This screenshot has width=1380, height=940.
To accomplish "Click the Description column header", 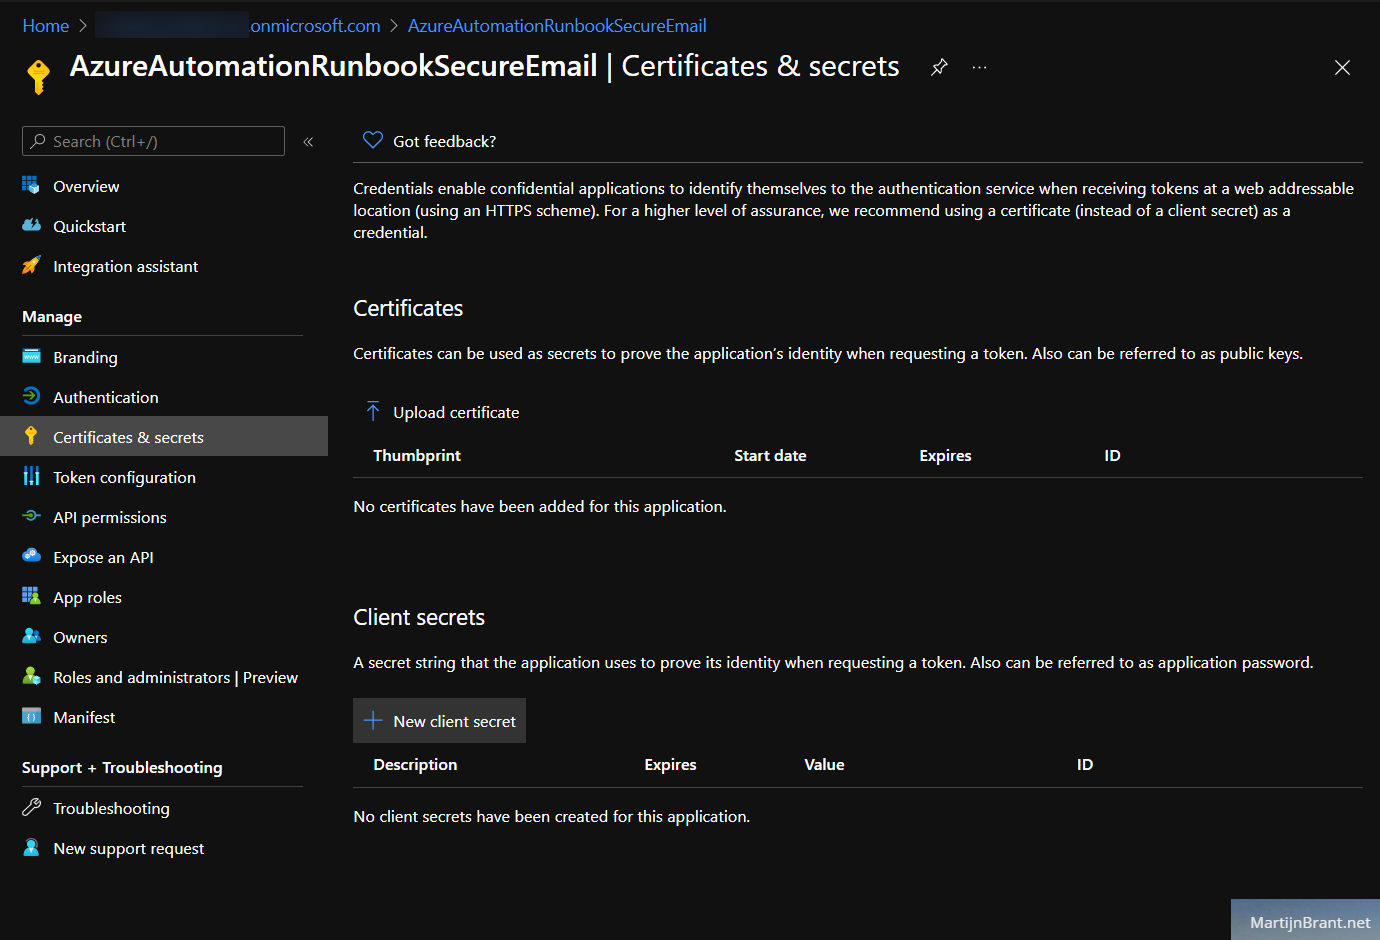I will point(415,764).
